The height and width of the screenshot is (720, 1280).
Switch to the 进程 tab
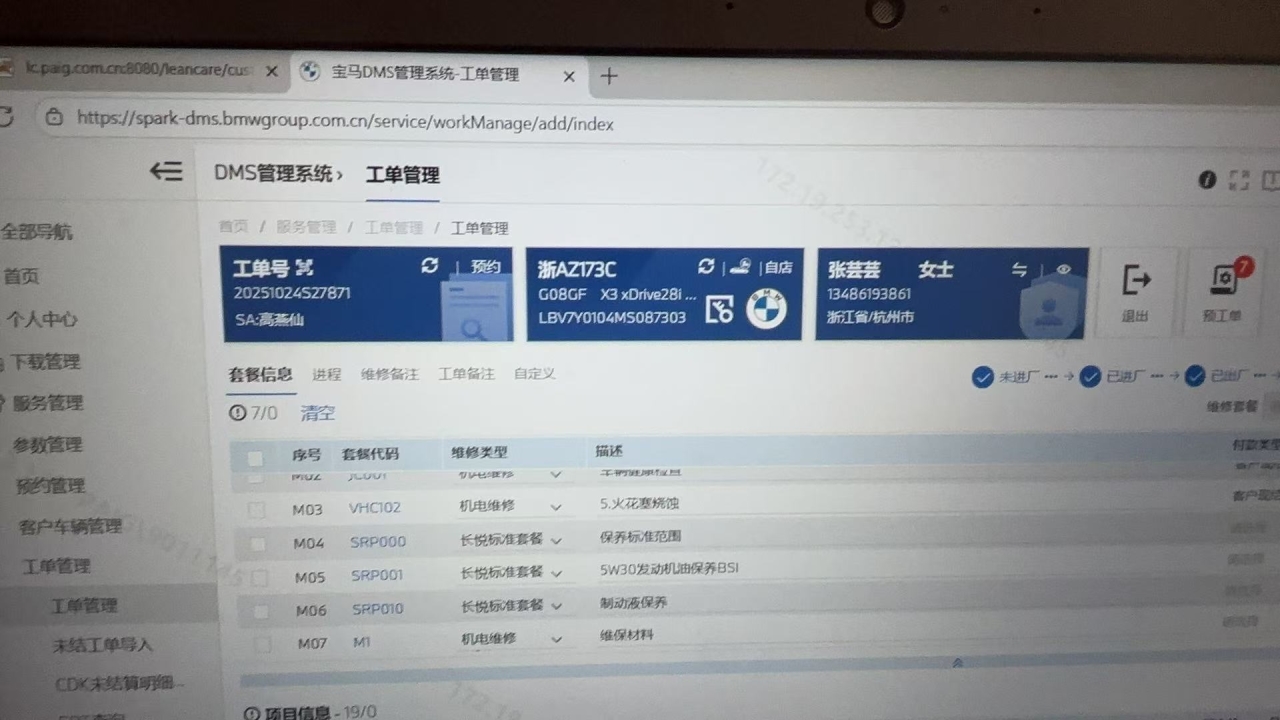[x=326, y=374]
